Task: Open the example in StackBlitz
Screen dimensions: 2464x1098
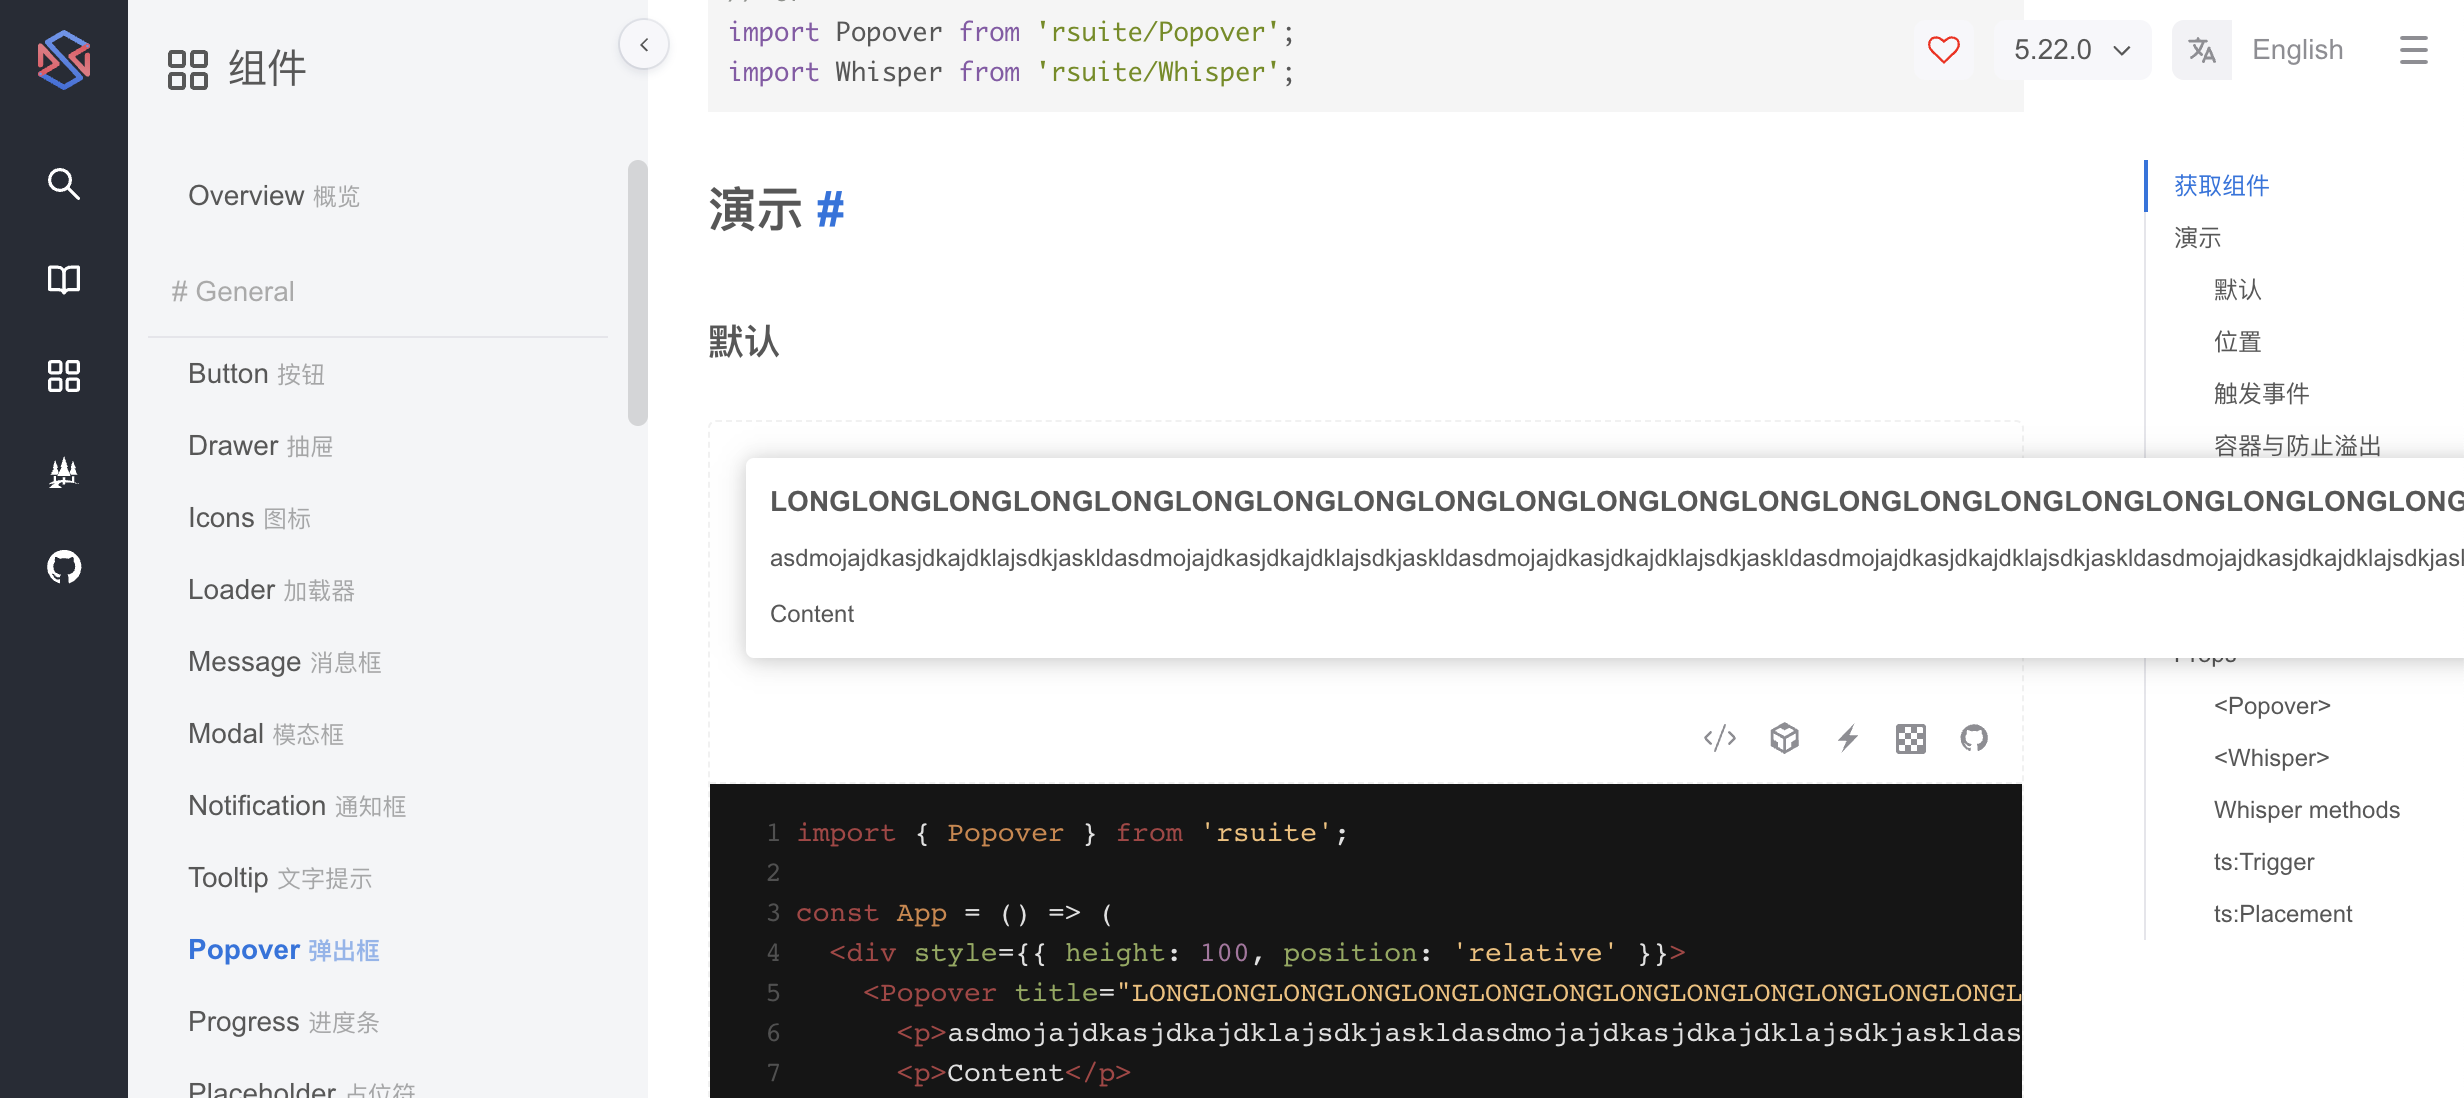Action: click(1847, 738)
